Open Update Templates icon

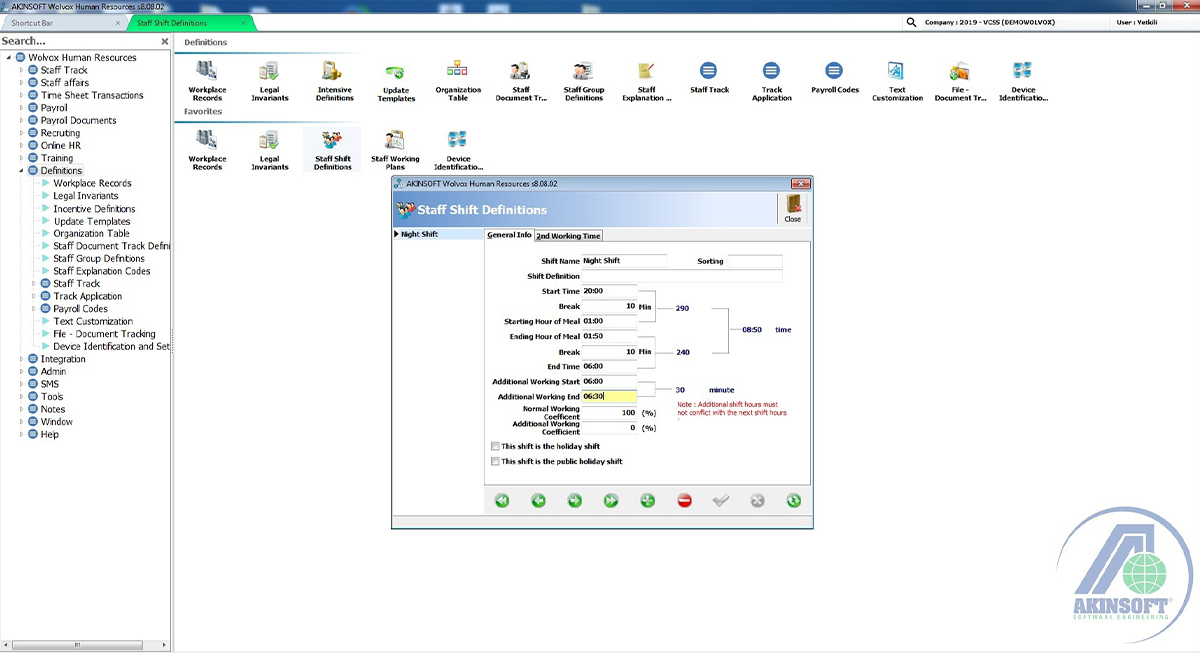396,82
